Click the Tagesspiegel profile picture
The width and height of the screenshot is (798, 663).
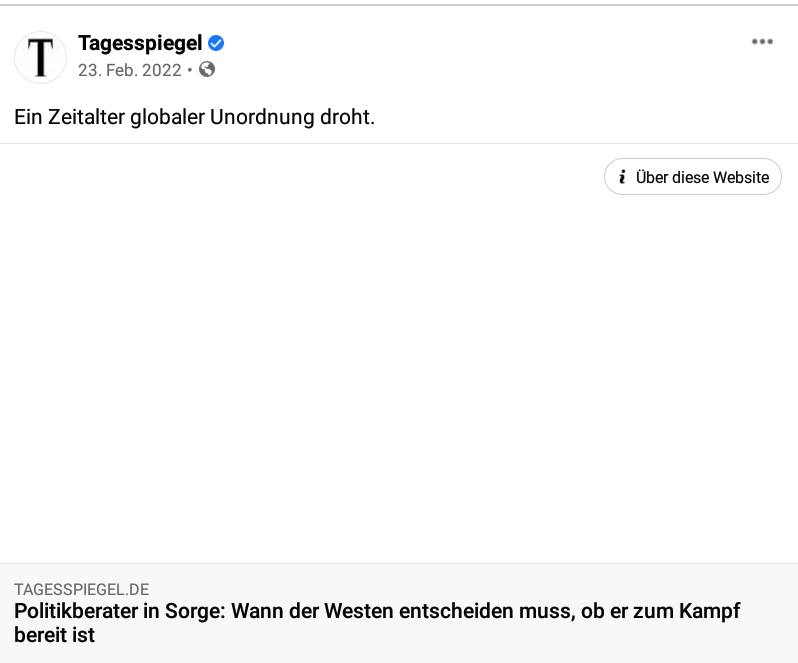40,57
